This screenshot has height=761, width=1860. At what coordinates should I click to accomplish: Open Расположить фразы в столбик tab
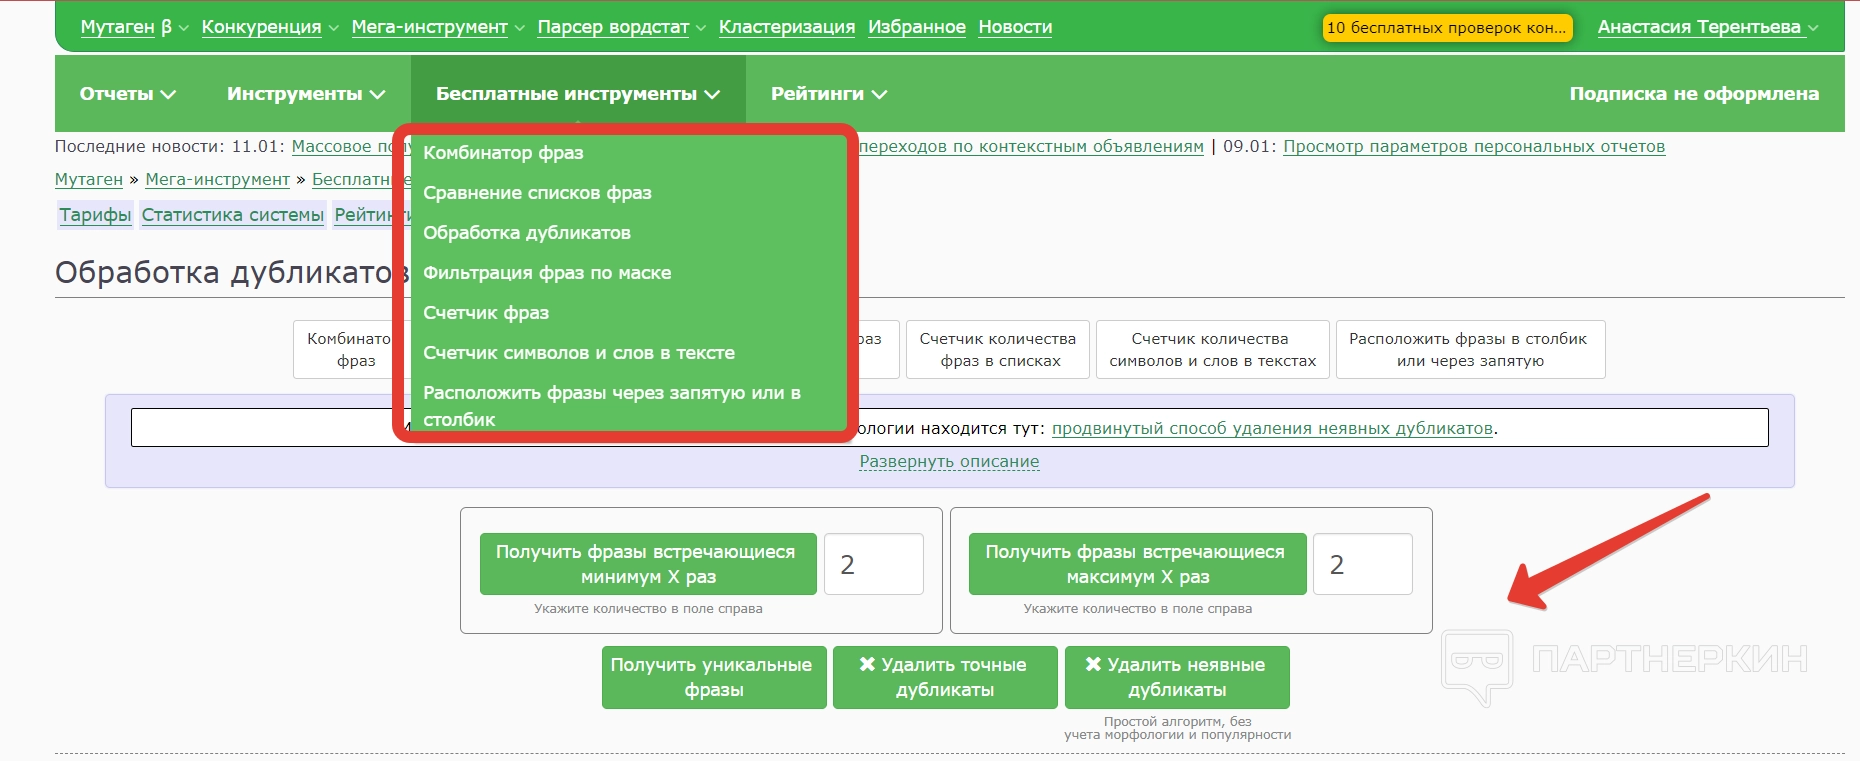(x=1470, y=350)
